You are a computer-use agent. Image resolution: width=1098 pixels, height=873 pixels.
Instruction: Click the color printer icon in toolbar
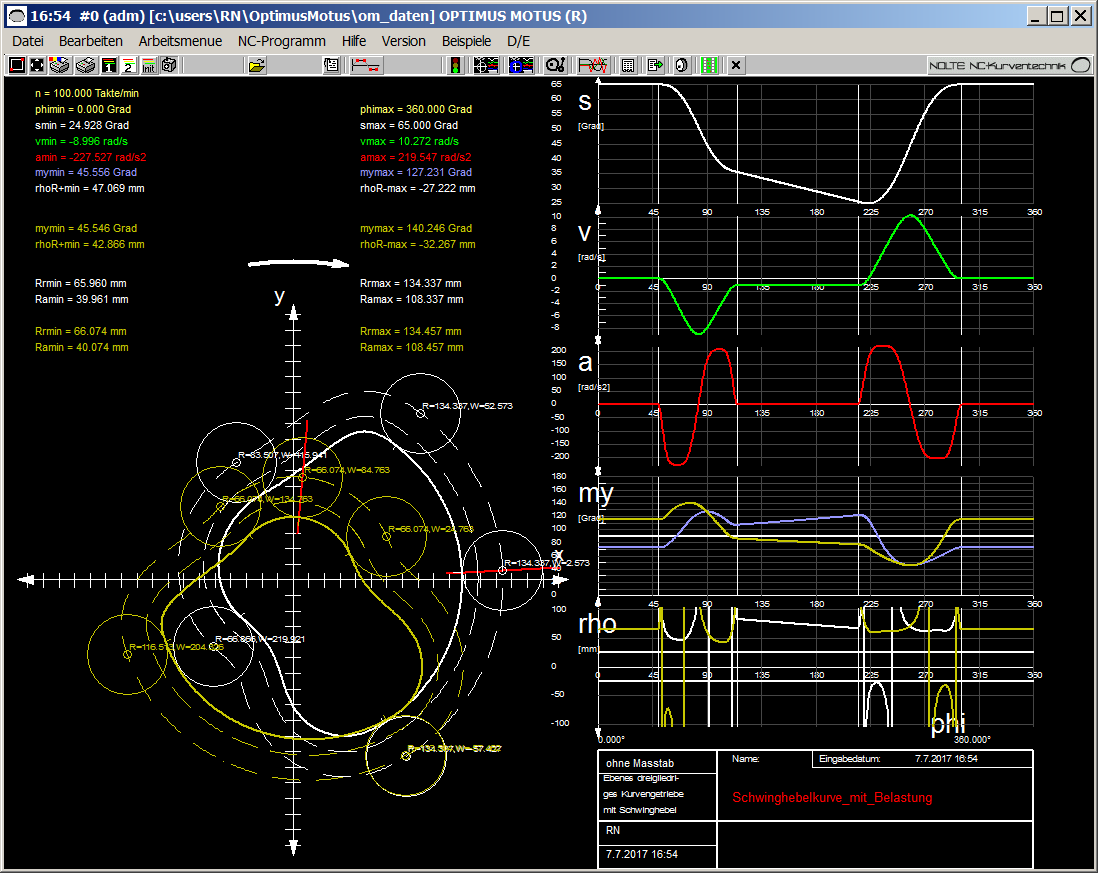click(59, 65)
